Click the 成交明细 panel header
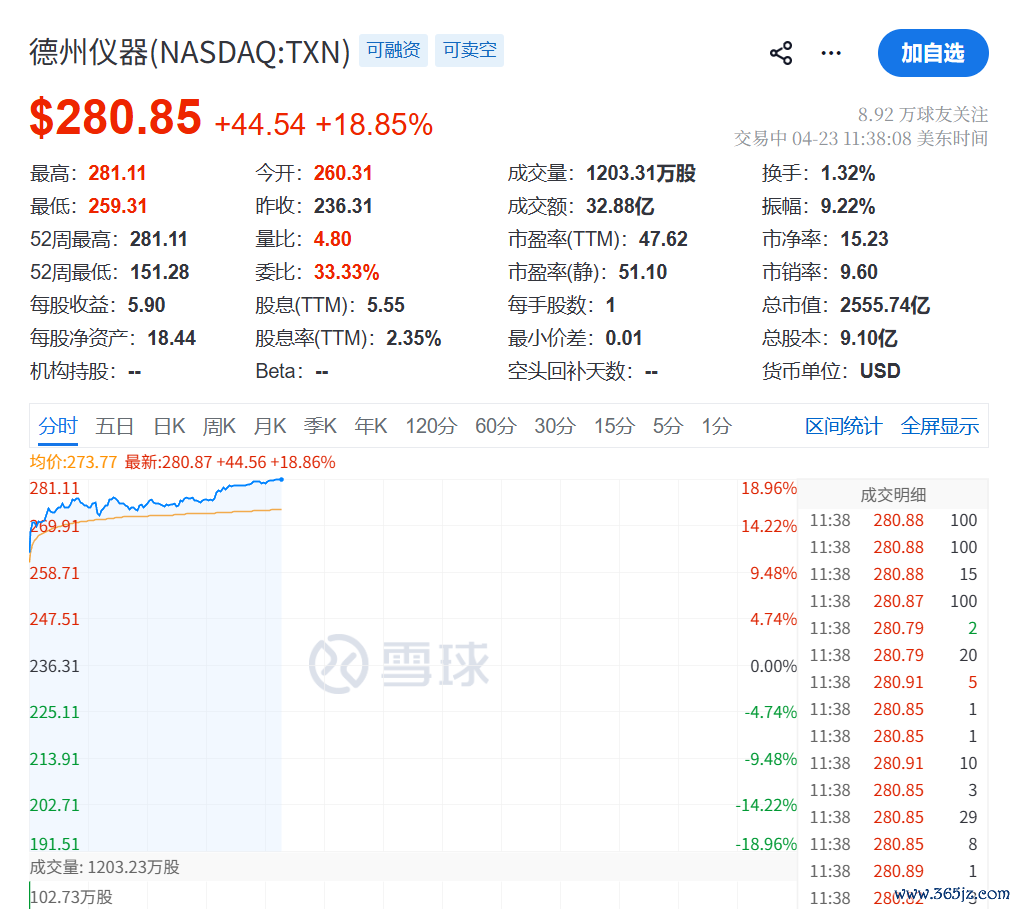 pyautogui.click(x=893, y=495)
